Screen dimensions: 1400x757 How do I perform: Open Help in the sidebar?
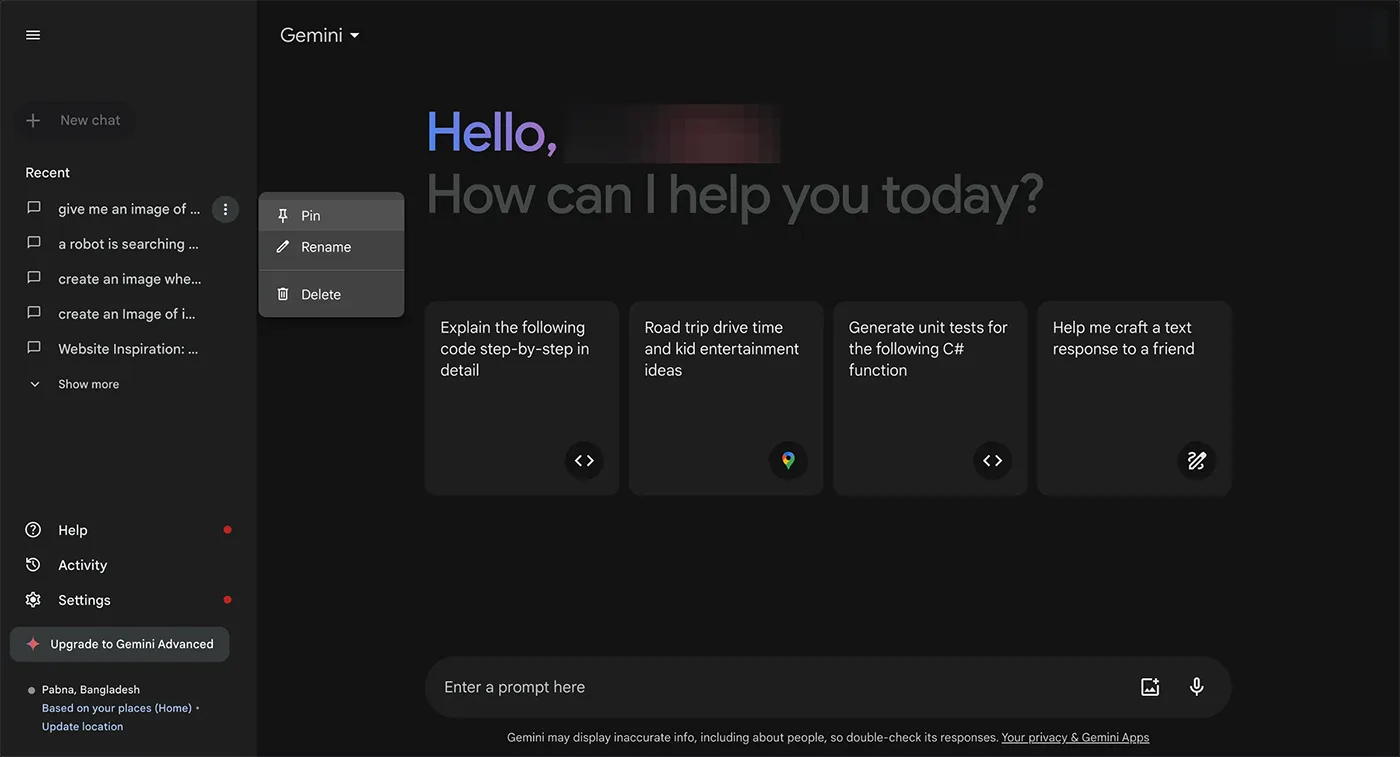click(x=128, y=530)
